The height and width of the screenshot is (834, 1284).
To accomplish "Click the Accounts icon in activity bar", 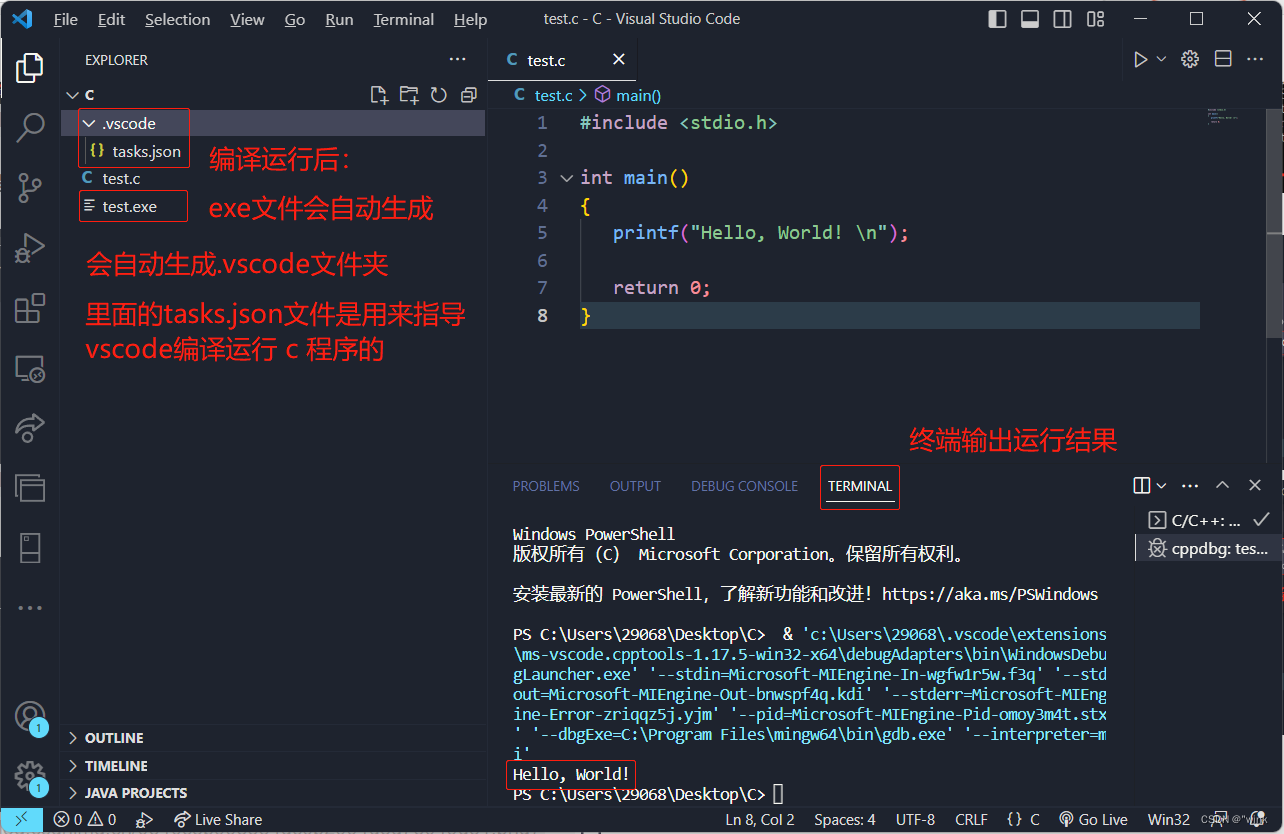I will point(30,716).
